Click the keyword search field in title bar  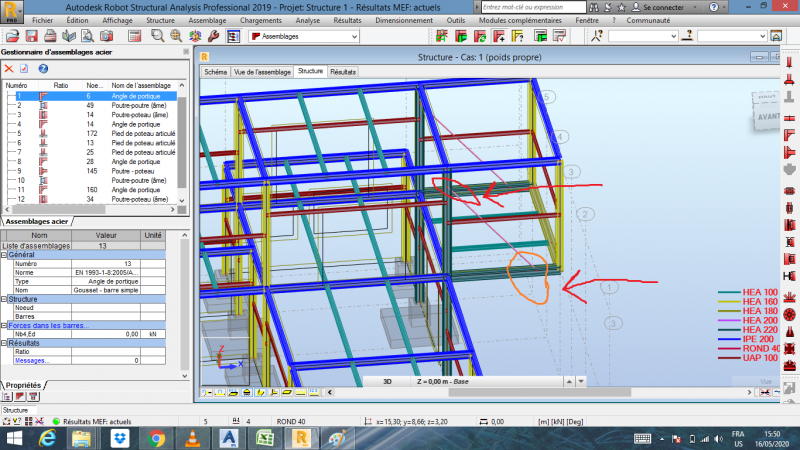click(534, 7)
